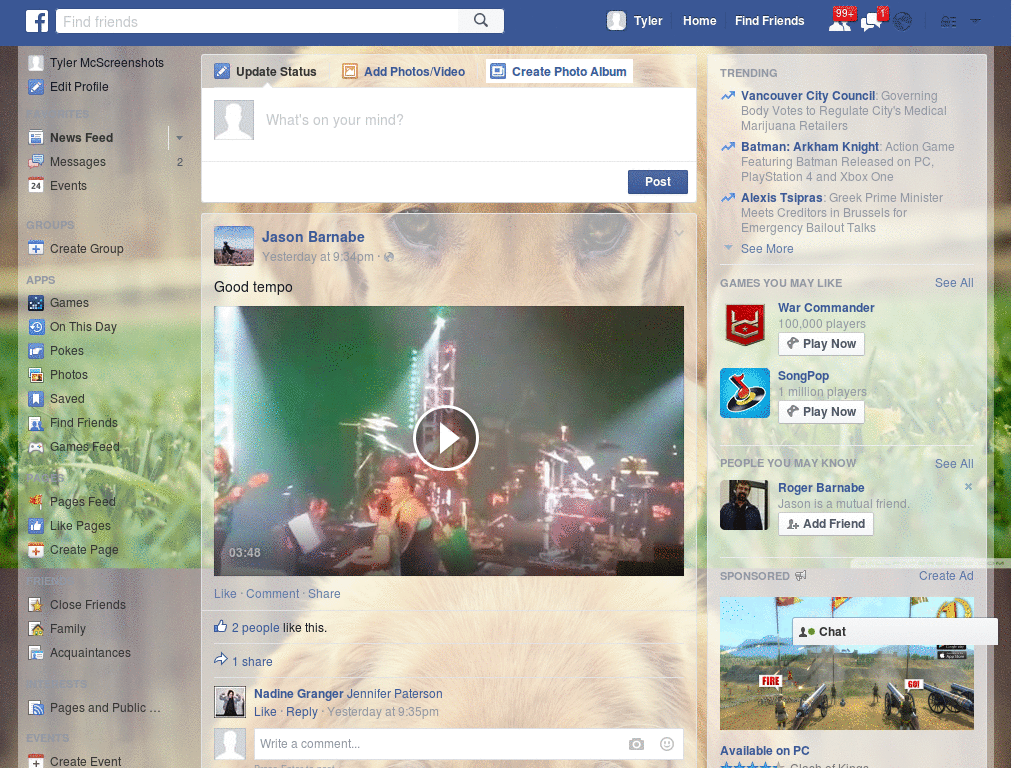Click the Post button
1024x768 pixels.
(658, 182)
